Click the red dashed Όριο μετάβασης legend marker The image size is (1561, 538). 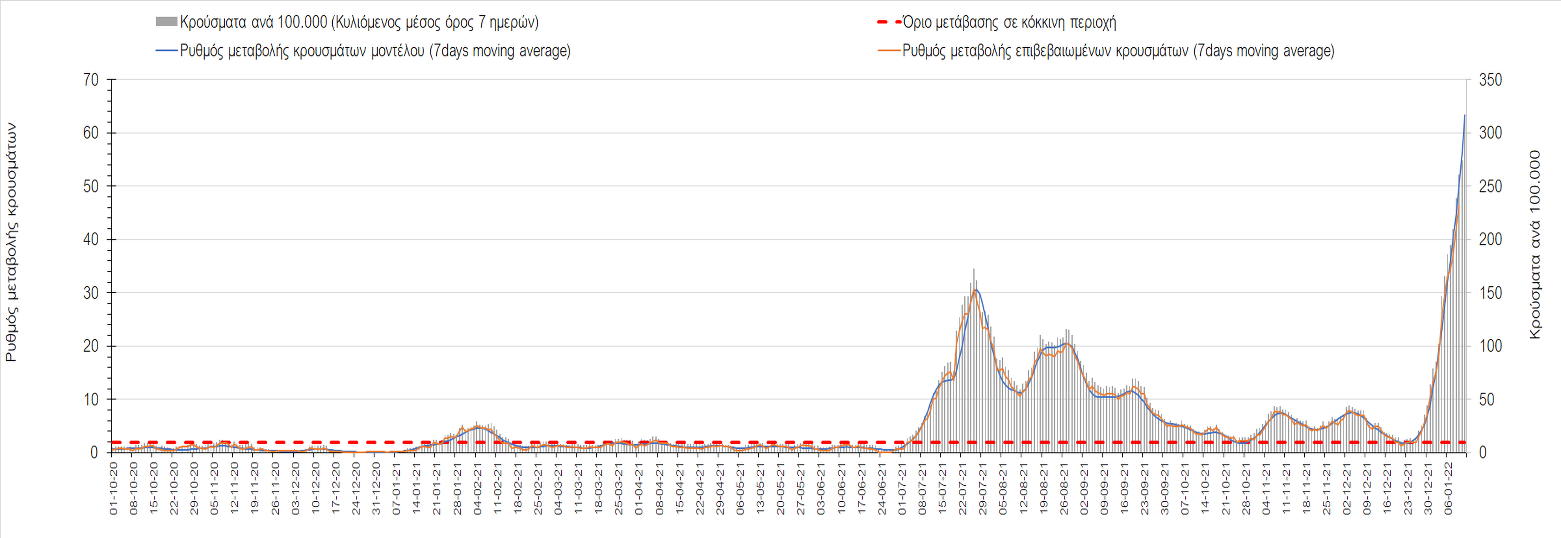click(887, 21)
